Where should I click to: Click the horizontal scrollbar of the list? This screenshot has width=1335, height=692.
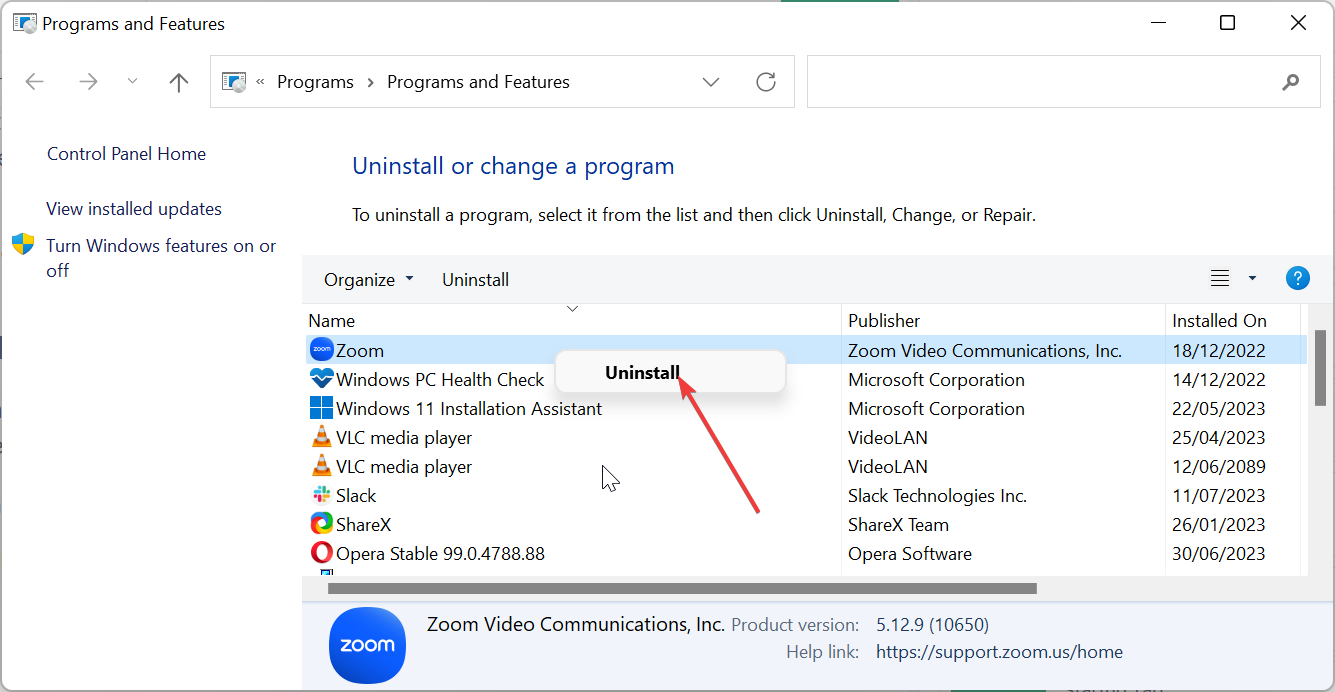click(x=682, y=588)
